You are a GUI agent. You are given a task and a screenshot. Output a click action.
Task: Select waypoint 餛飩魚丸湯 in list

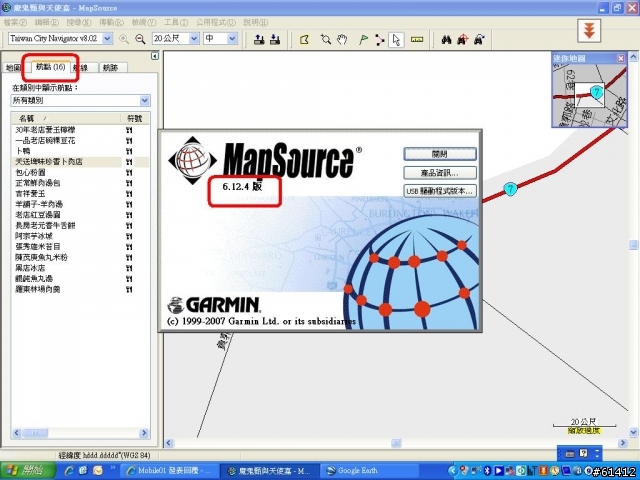coord(34,278)
